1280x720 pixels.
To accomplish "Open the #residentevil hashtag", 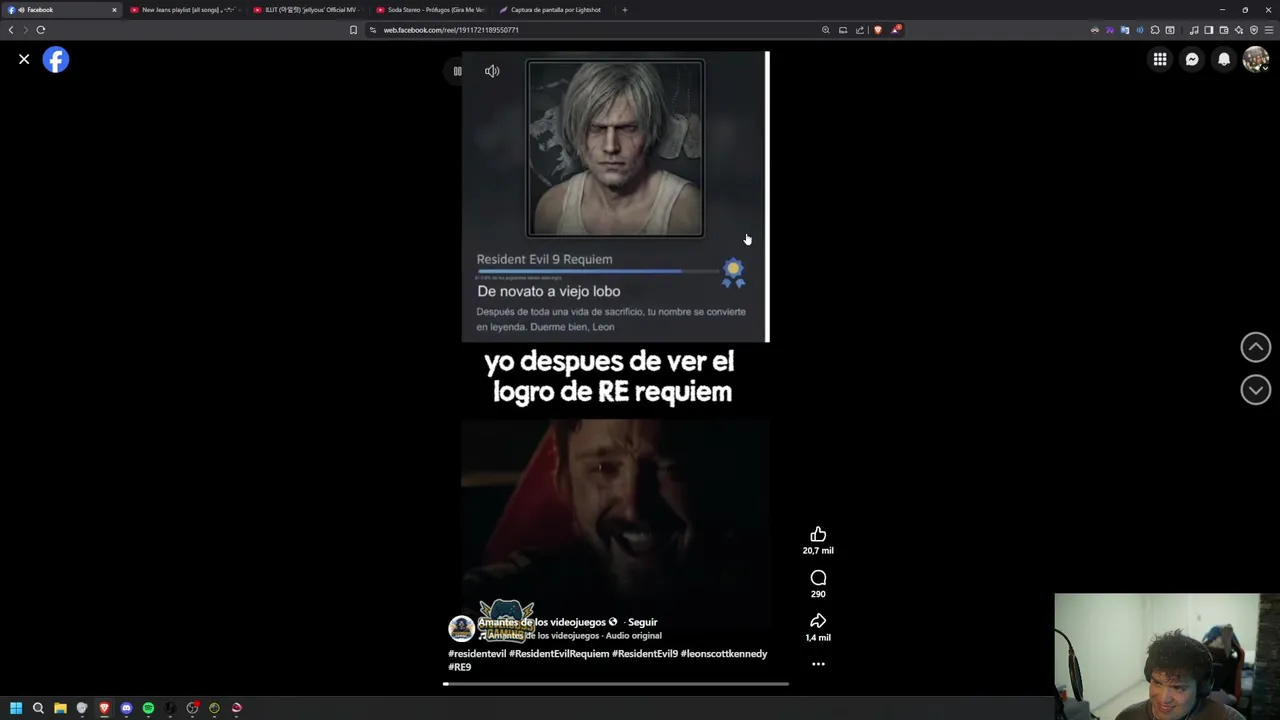I will coord(477,654).
